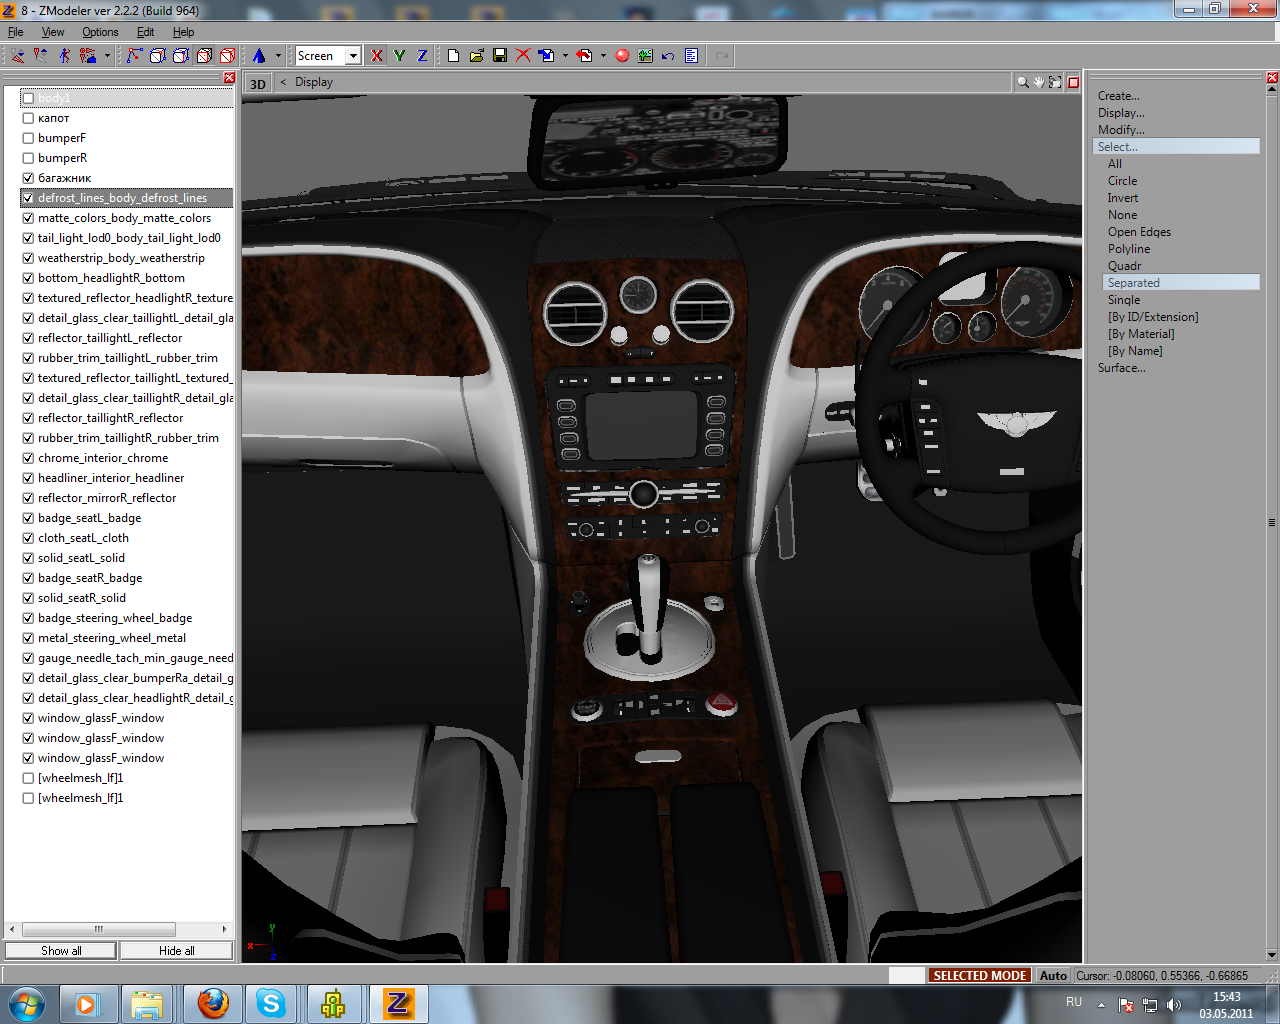Click the red X delete toolbar icon
1280x1024 pixels.
[x=522, y=56]
